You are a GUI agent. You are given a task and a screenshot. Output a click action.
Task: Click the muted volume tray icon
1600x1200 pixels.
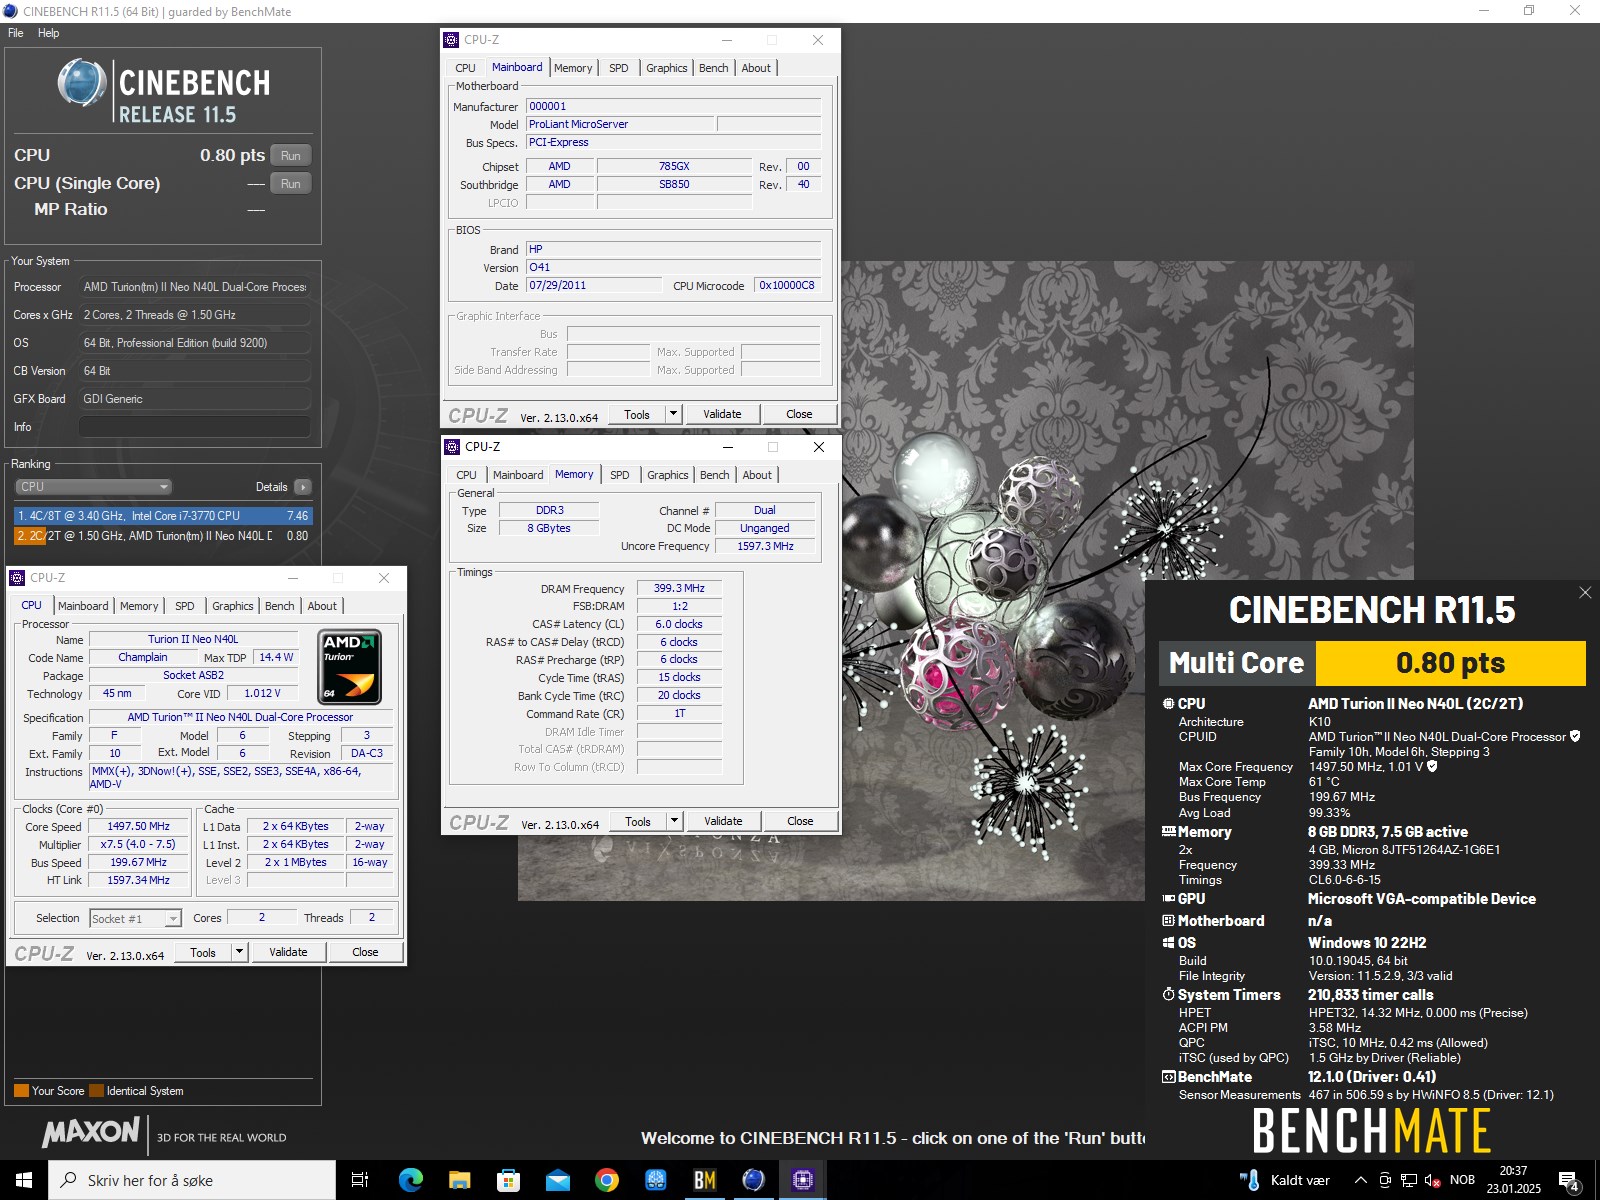(x=1432, y=1180)
